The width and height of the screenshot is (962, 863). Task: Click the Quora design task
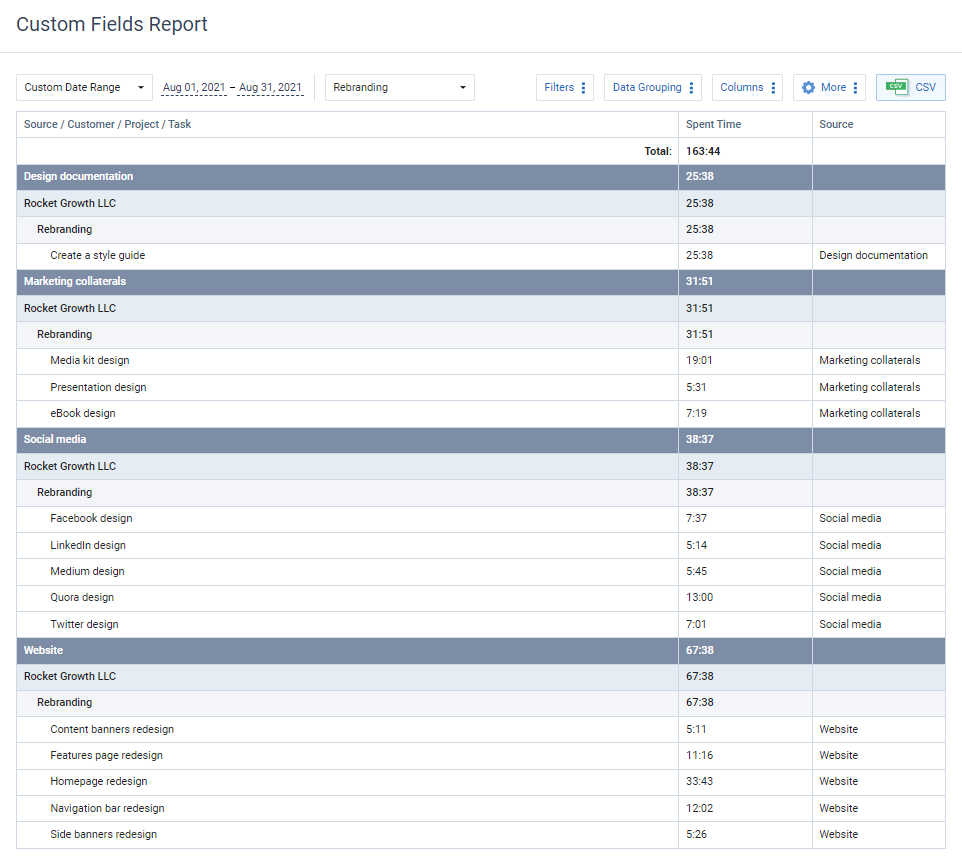pyautogui.click(x=82, y=597)
